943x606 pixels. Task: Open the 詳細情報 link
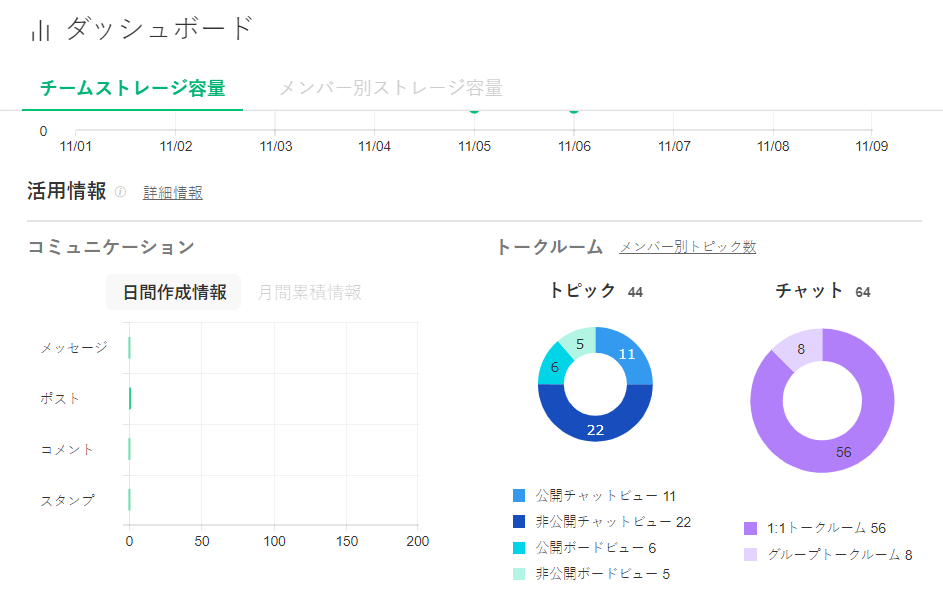pyautogui.click(x=173, y=193)
